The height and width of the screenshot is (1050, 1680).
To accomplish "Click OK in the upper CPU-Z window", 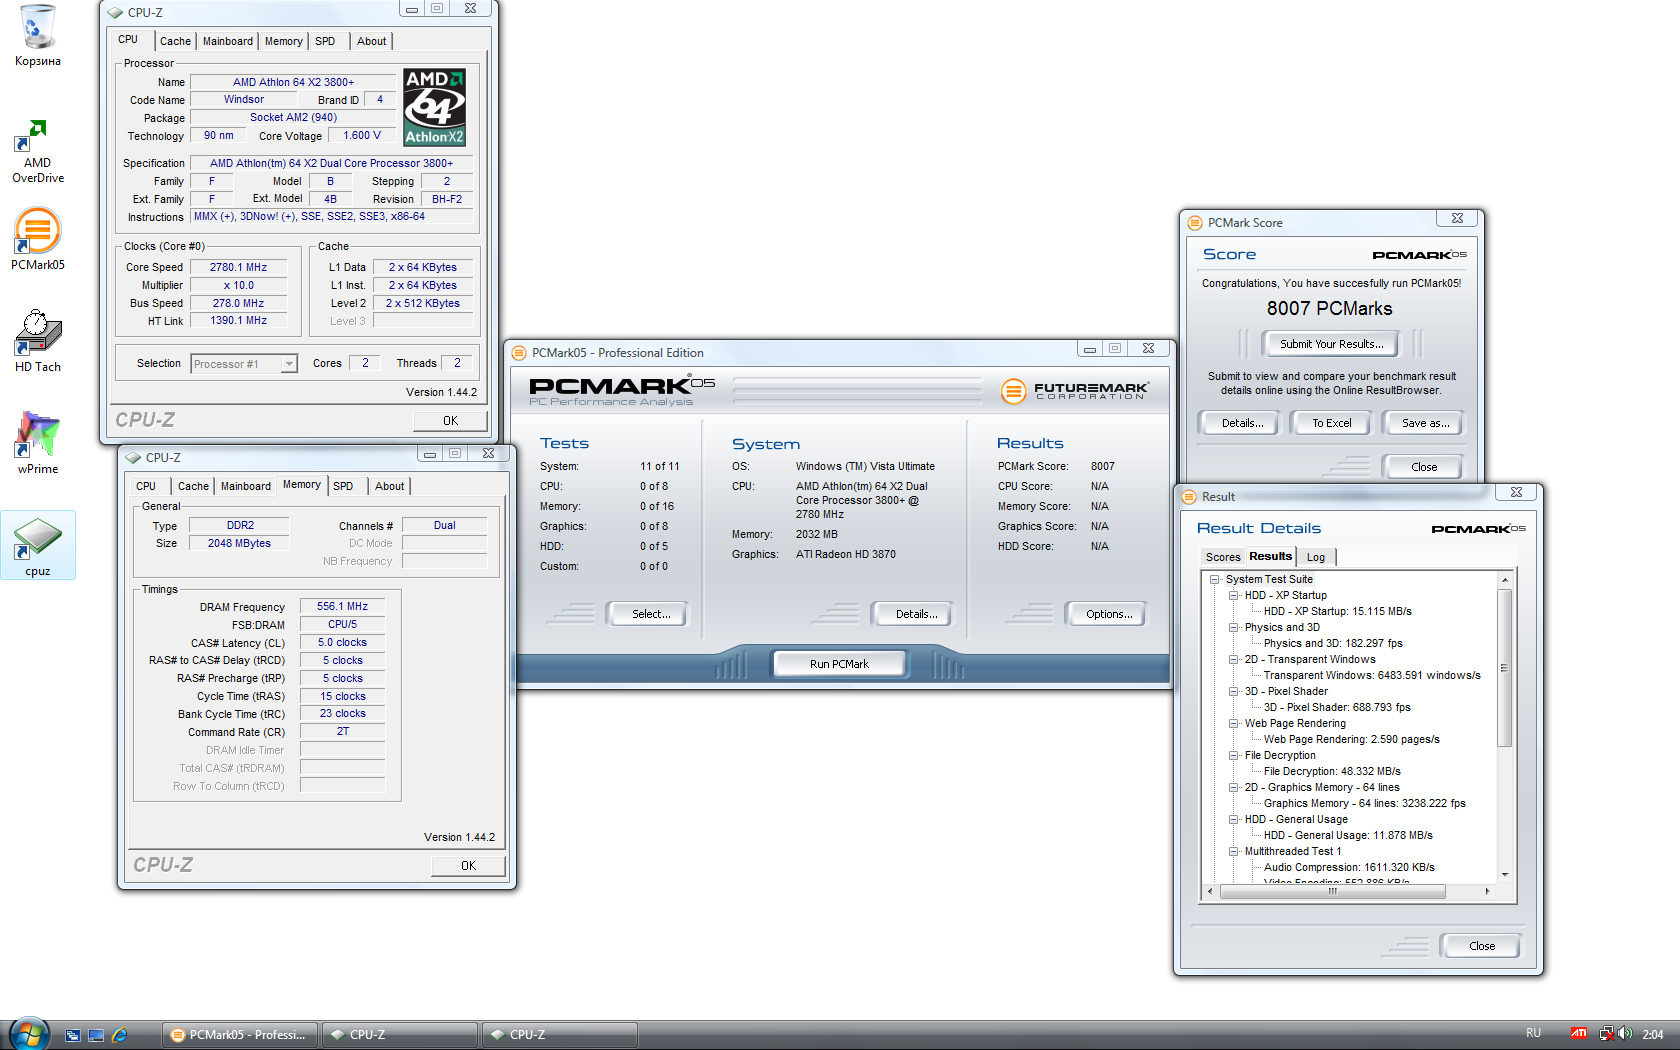I will point(450,421).
